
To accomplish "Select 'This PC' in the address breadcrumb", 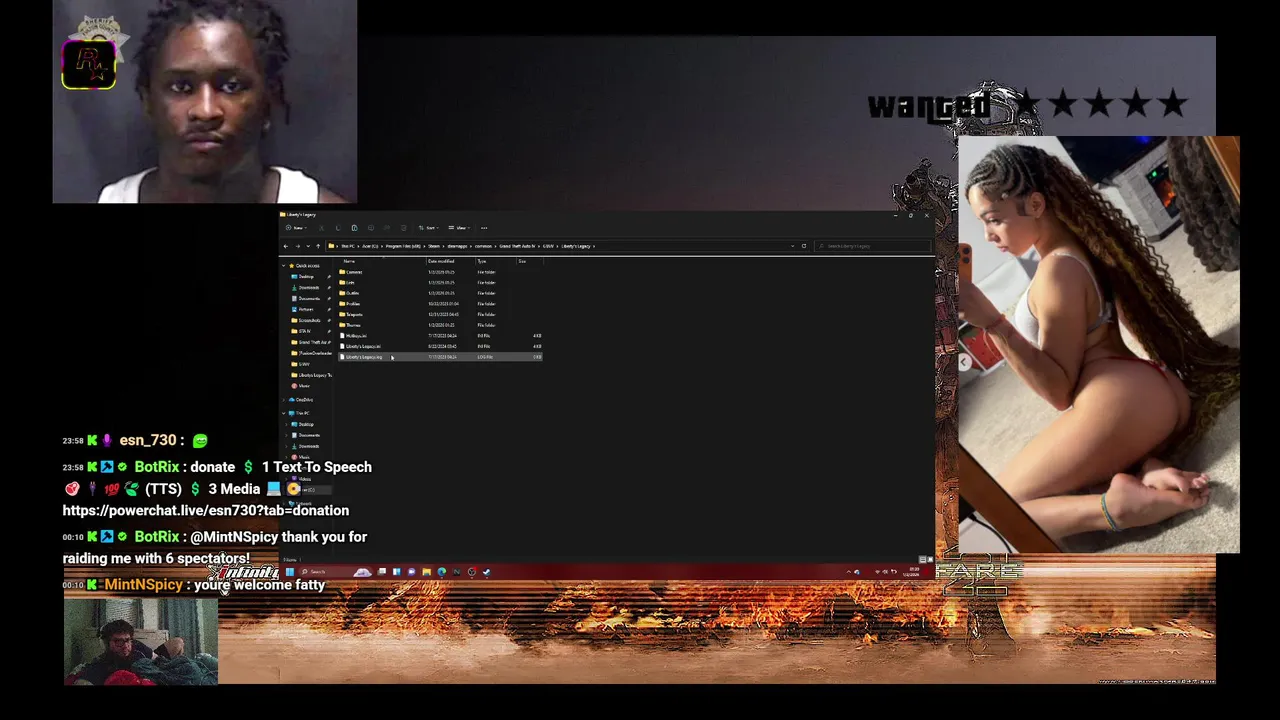I will pyautogui.click(x=348, y=246).
